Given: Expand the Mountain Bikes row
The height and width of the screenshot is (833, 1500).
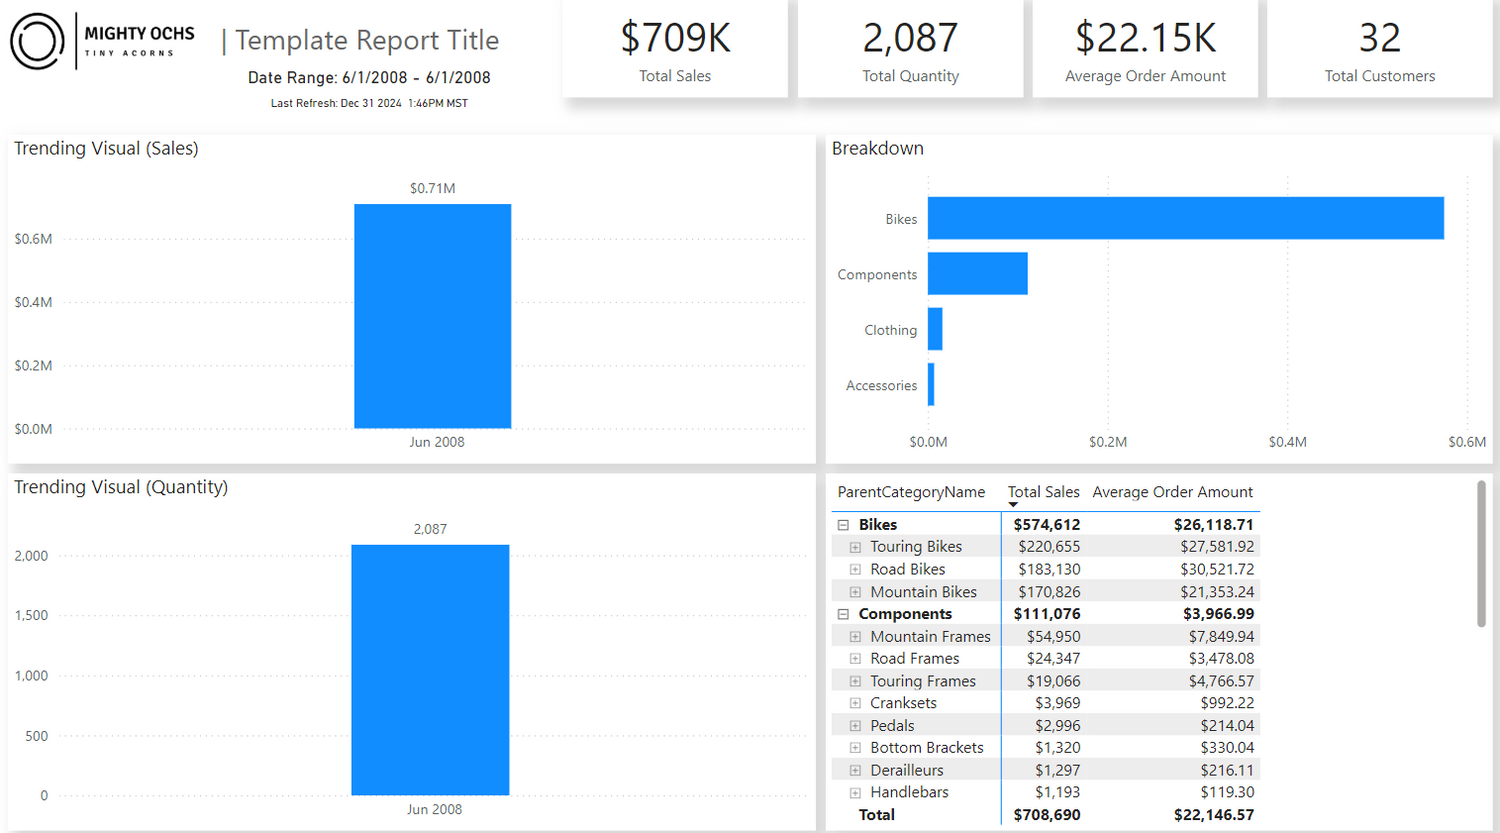Looking at the screenshot, I should point(855,592).
